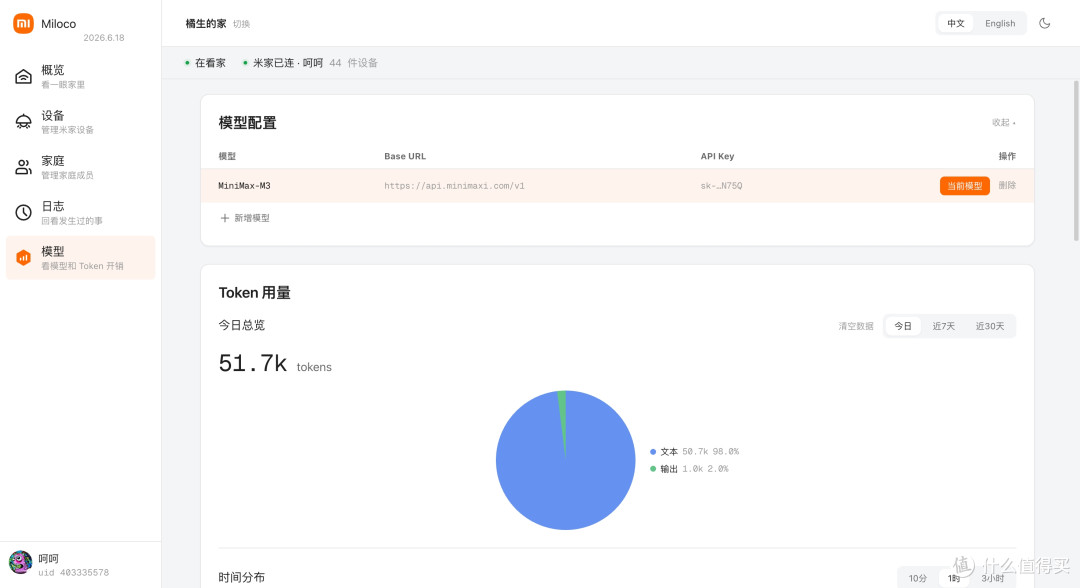Screen dimensions: 1080x588
Task: Select the 1时 interval tab
Action: pos(954,578)
